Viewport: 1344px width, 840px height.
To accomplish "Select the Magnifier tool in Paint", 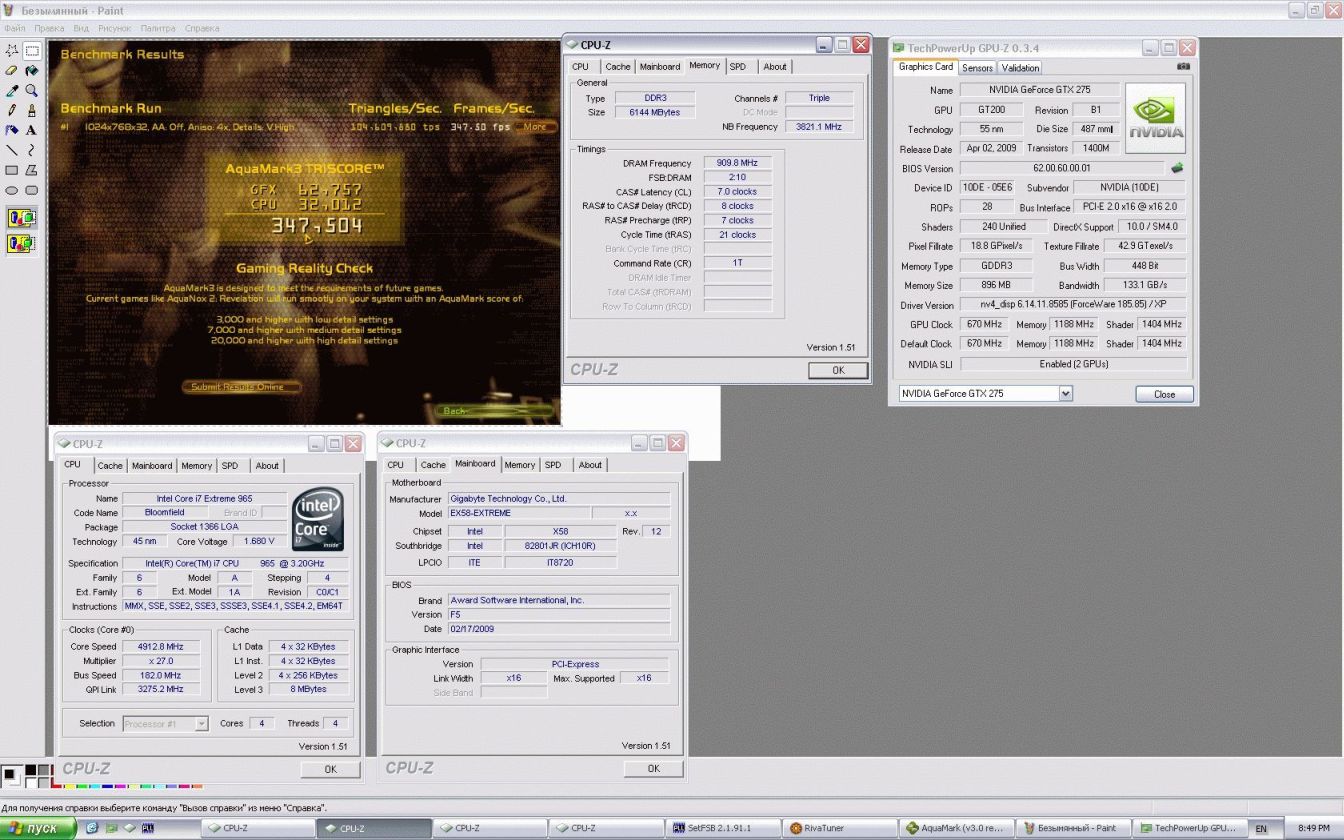I will coord(32,90).
